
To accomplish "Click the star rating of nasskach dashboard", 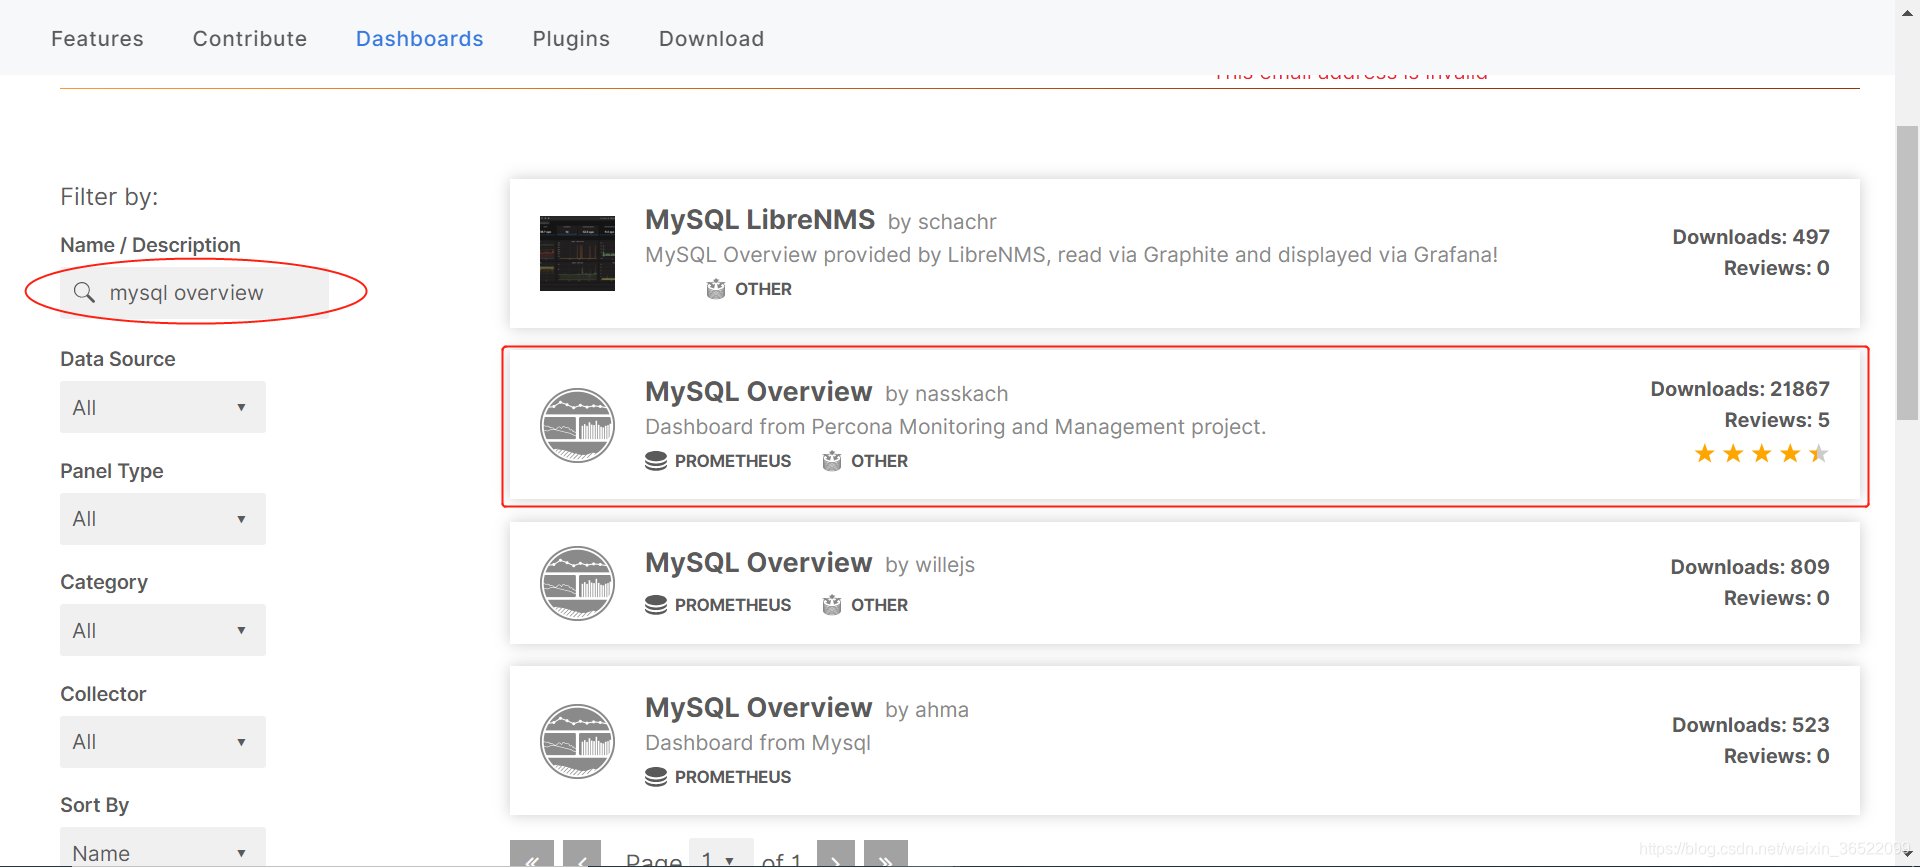I will 1761,454.
